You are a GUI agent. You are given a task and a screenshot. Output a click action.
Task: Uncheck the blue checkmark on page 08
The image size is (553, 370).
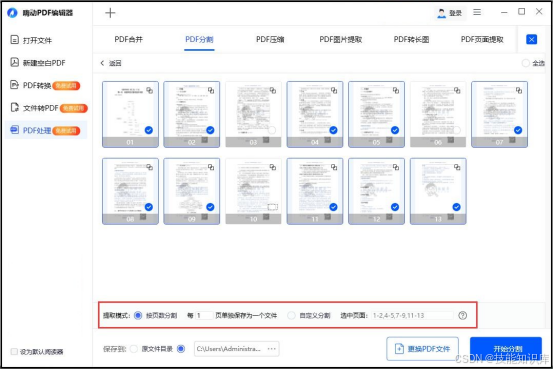tap(149, 207)
